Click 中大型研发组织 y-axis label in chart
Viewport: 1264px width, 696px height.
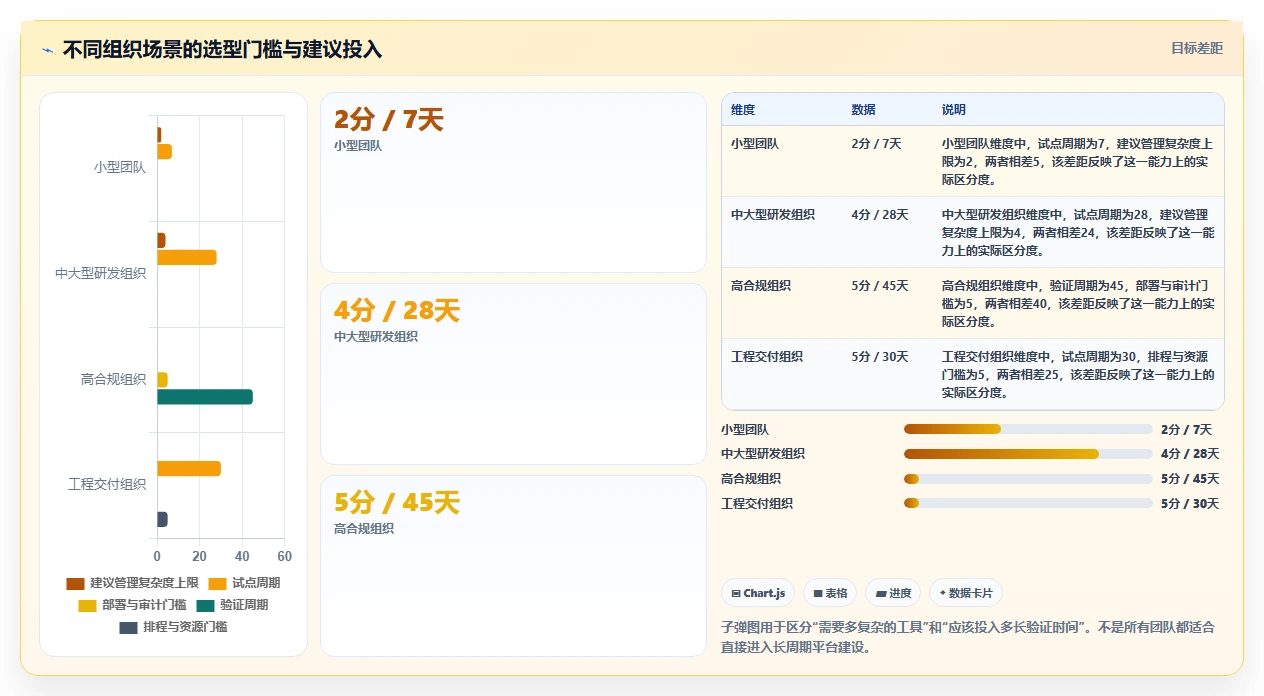coord(101,273)
